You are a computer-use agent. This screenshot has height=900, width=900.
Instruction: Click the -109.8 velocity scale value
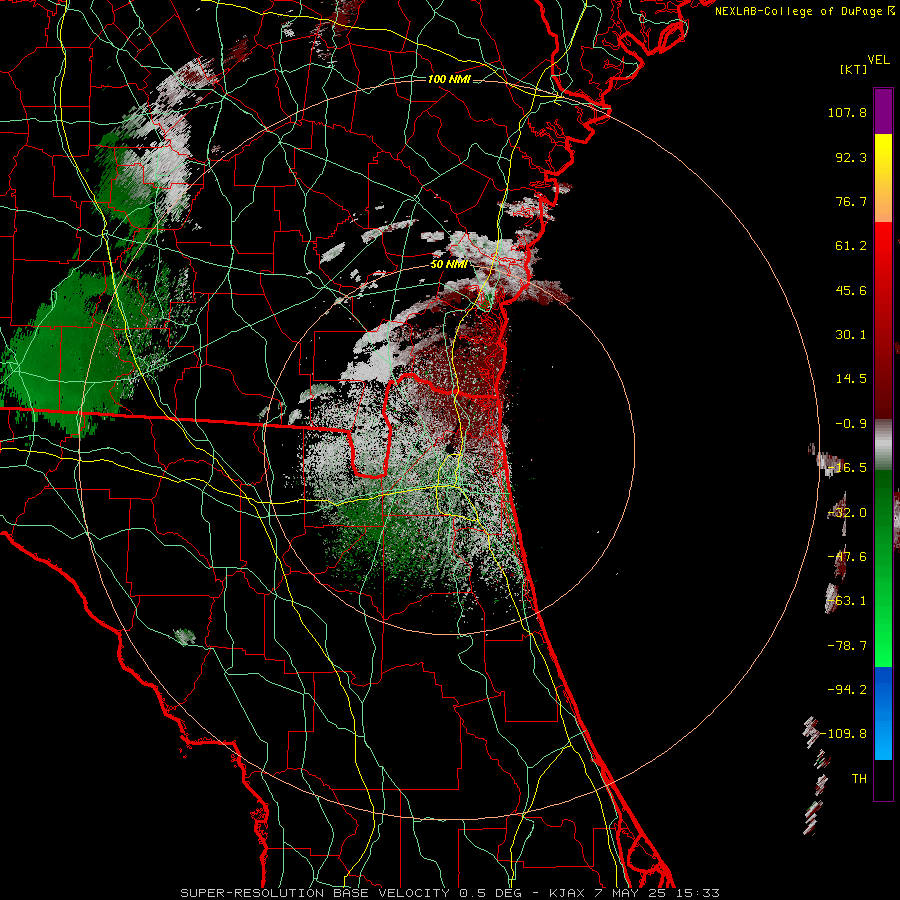(844, 734)
